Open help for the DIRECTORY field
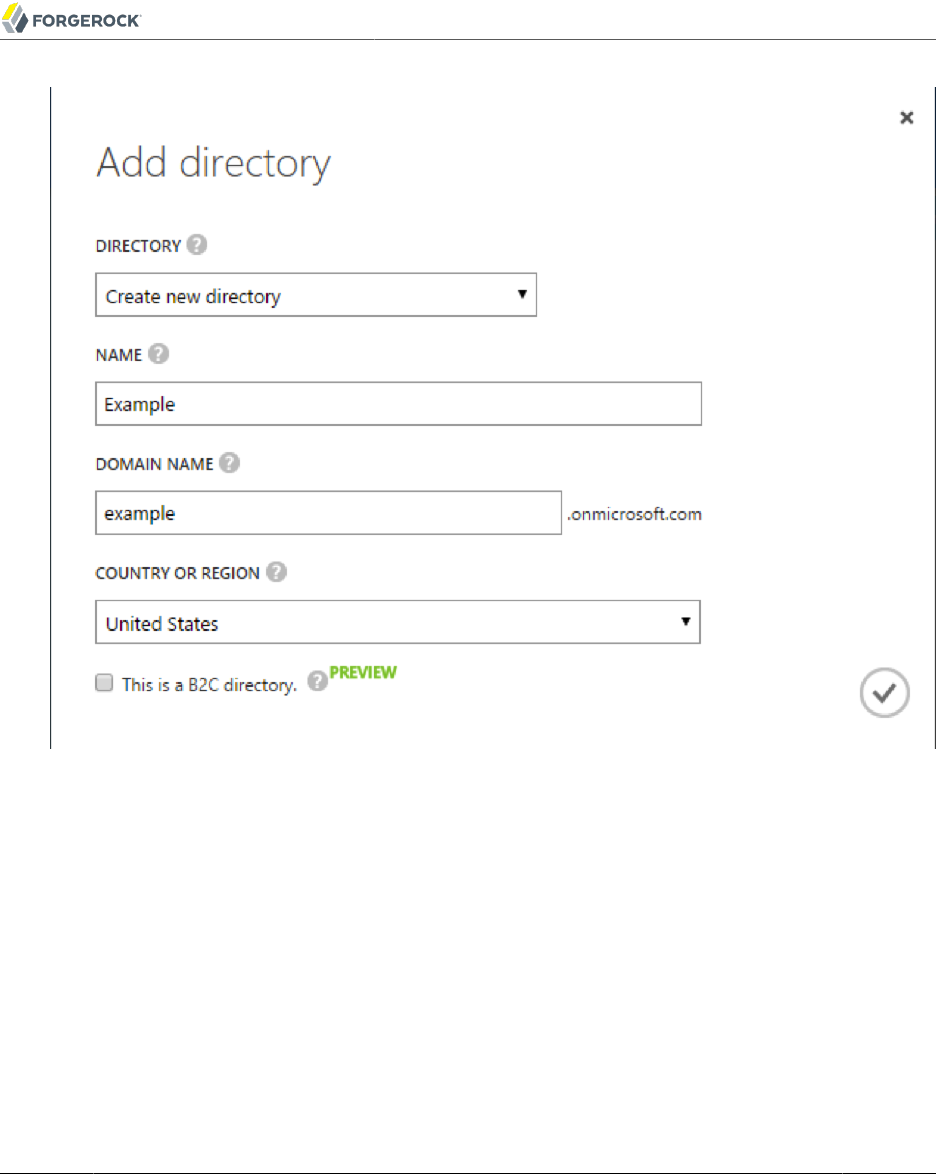The image size is (936, 1174). [197, 245]
